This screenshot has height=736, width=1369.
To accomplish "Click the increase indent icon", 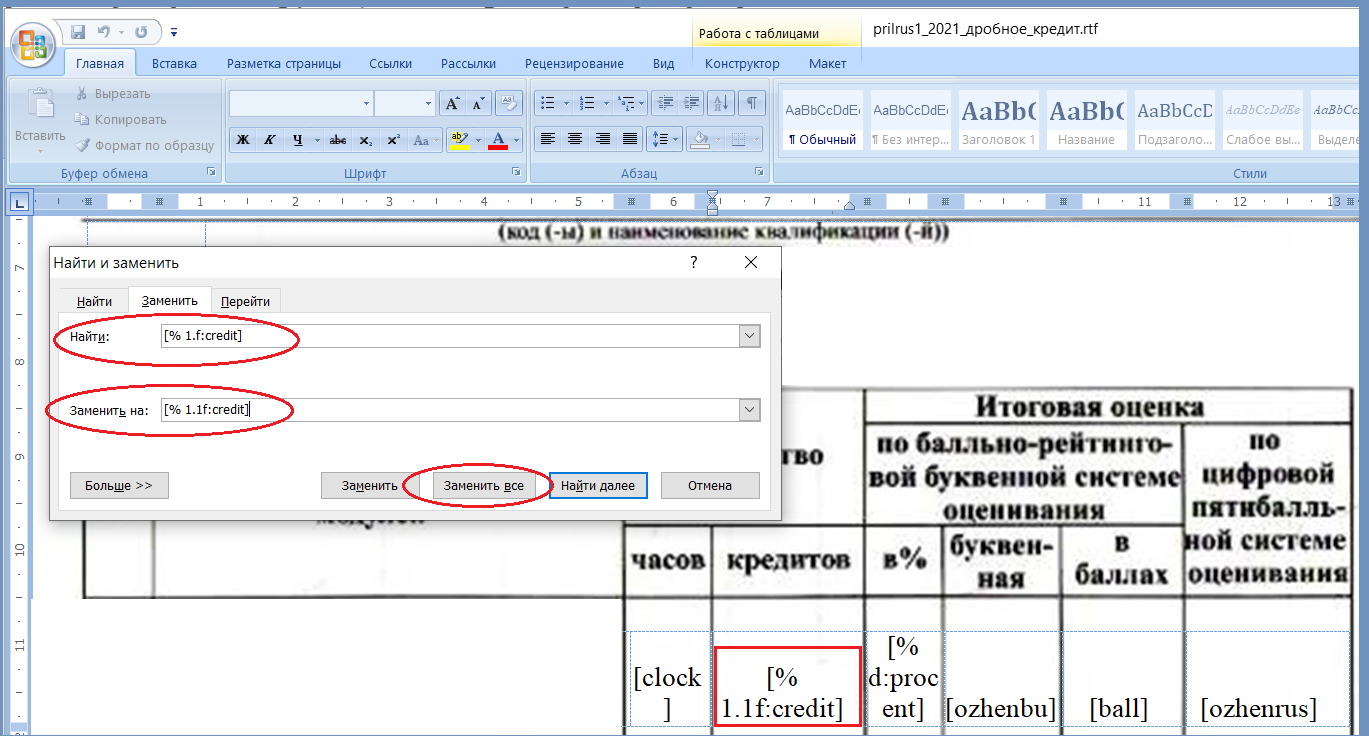I will [x=692, y=103].
